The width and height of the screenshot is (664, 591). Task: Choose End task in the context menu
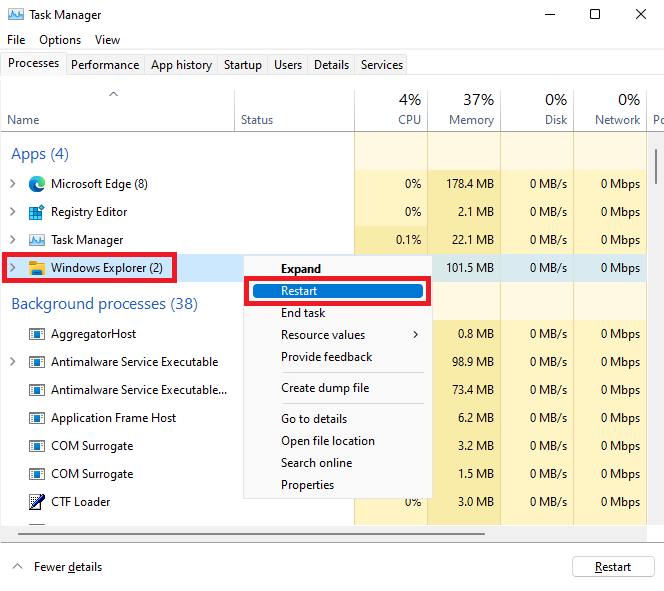click(x=338, y=313)
